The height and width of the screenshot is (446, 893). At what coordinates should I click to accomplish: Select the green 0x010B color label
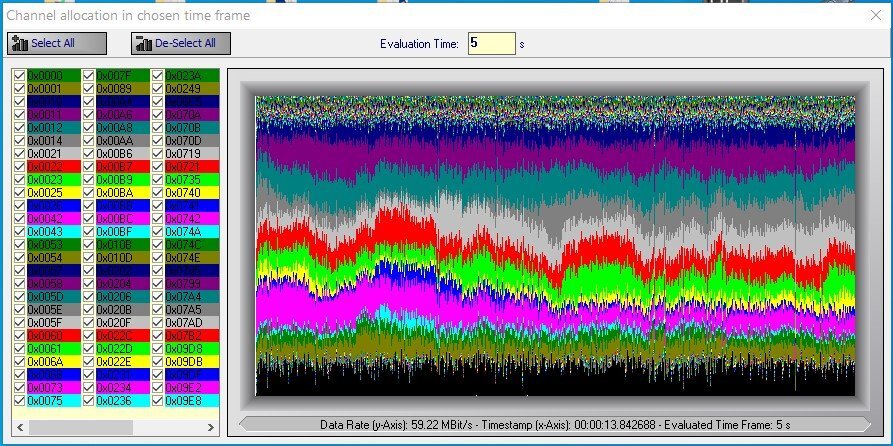click(x=122, y=245)
